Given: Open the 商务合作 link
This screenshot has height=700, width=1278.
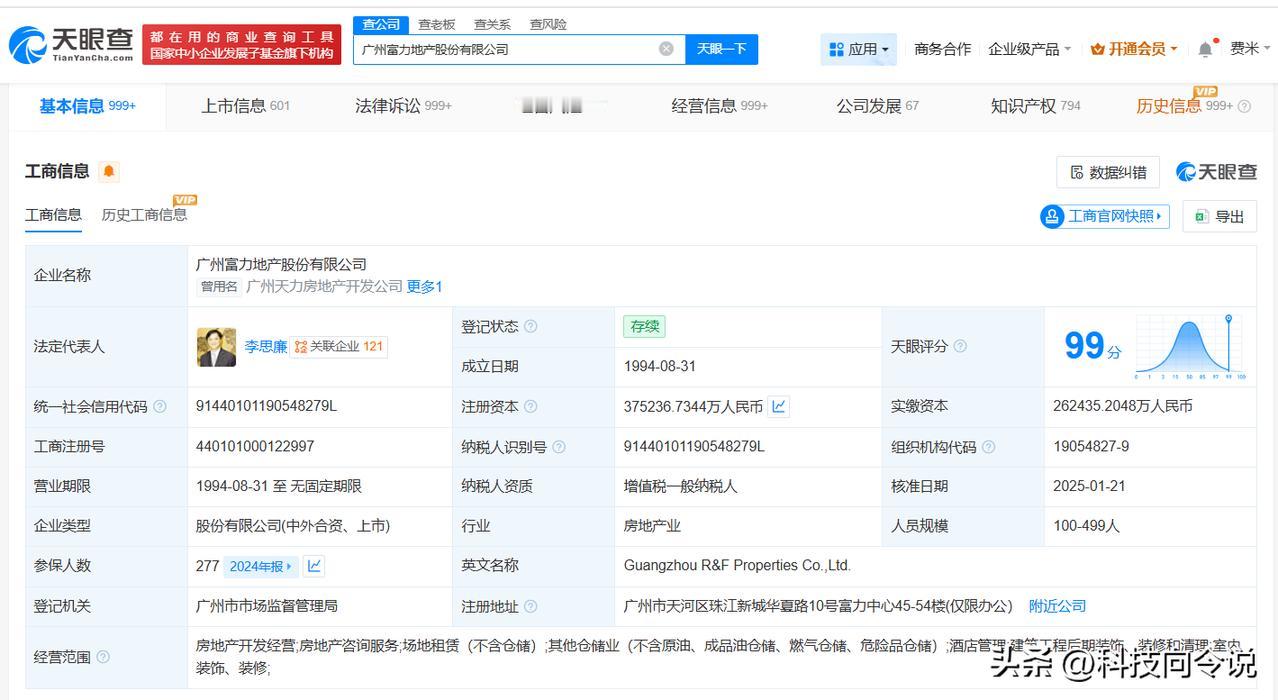Looking at the screenshot, I should click(942, 49).
